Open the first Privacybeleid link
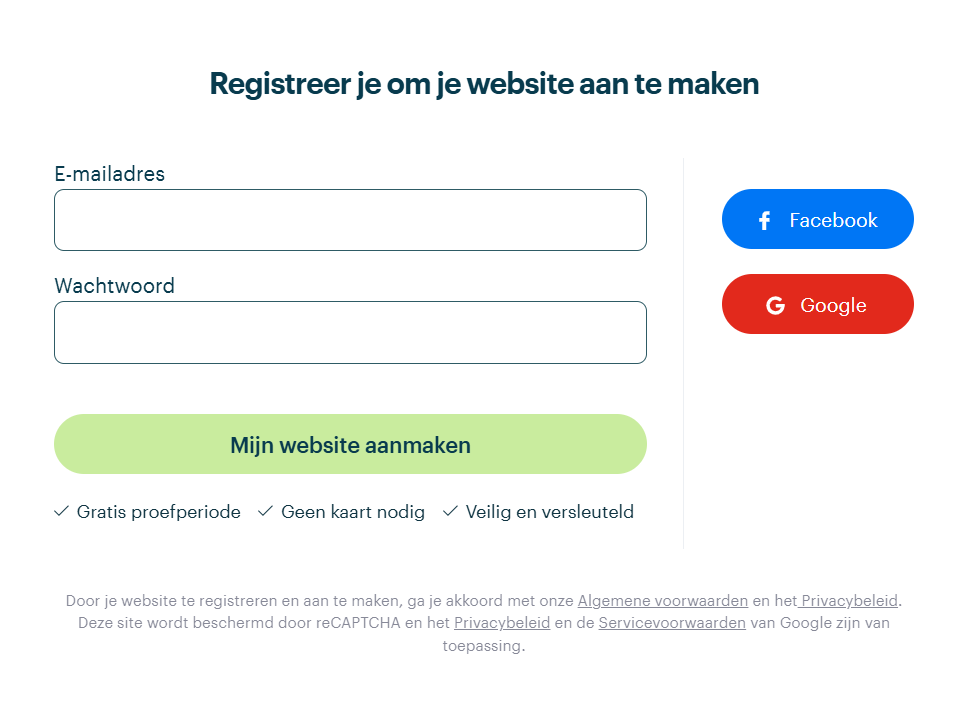 (848, 601)
